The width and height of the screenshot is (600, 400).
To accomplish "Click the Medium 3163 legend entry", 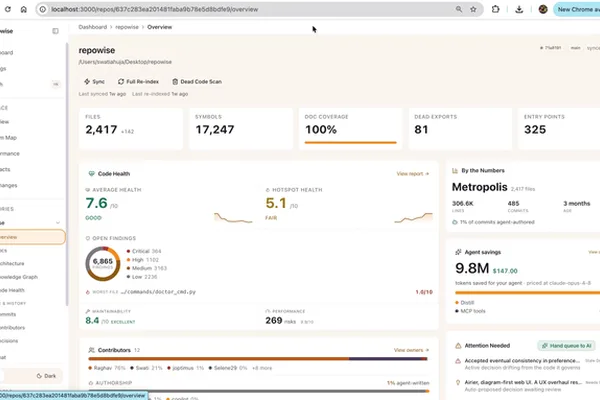I will pos(147,268).
